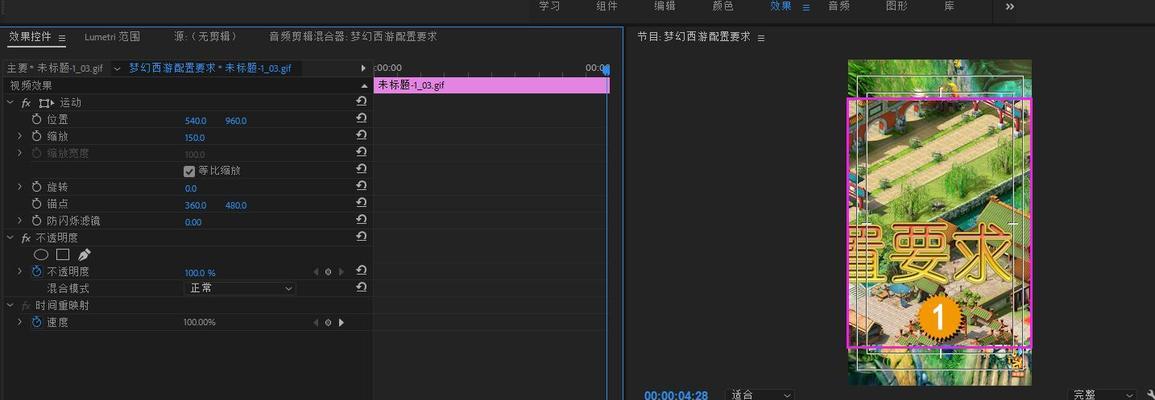Expand the 旋转 rotation property
The image size is (1155, 400).
click(x=20, y=187)
